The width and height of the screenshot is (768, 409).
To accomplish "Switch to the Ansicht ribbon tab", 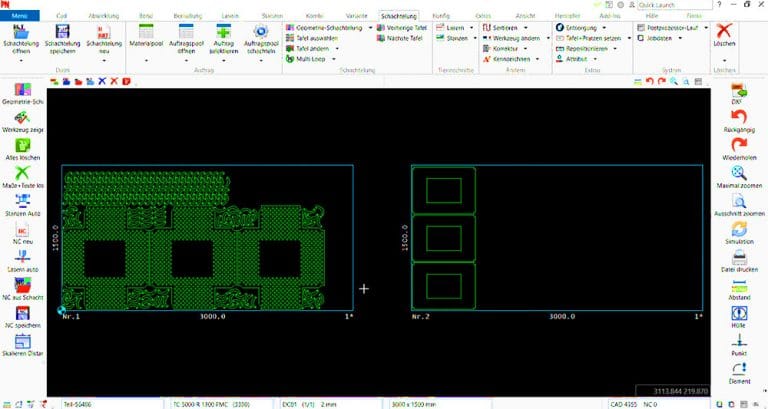I will pyautogui.click(x=524, y=17).
